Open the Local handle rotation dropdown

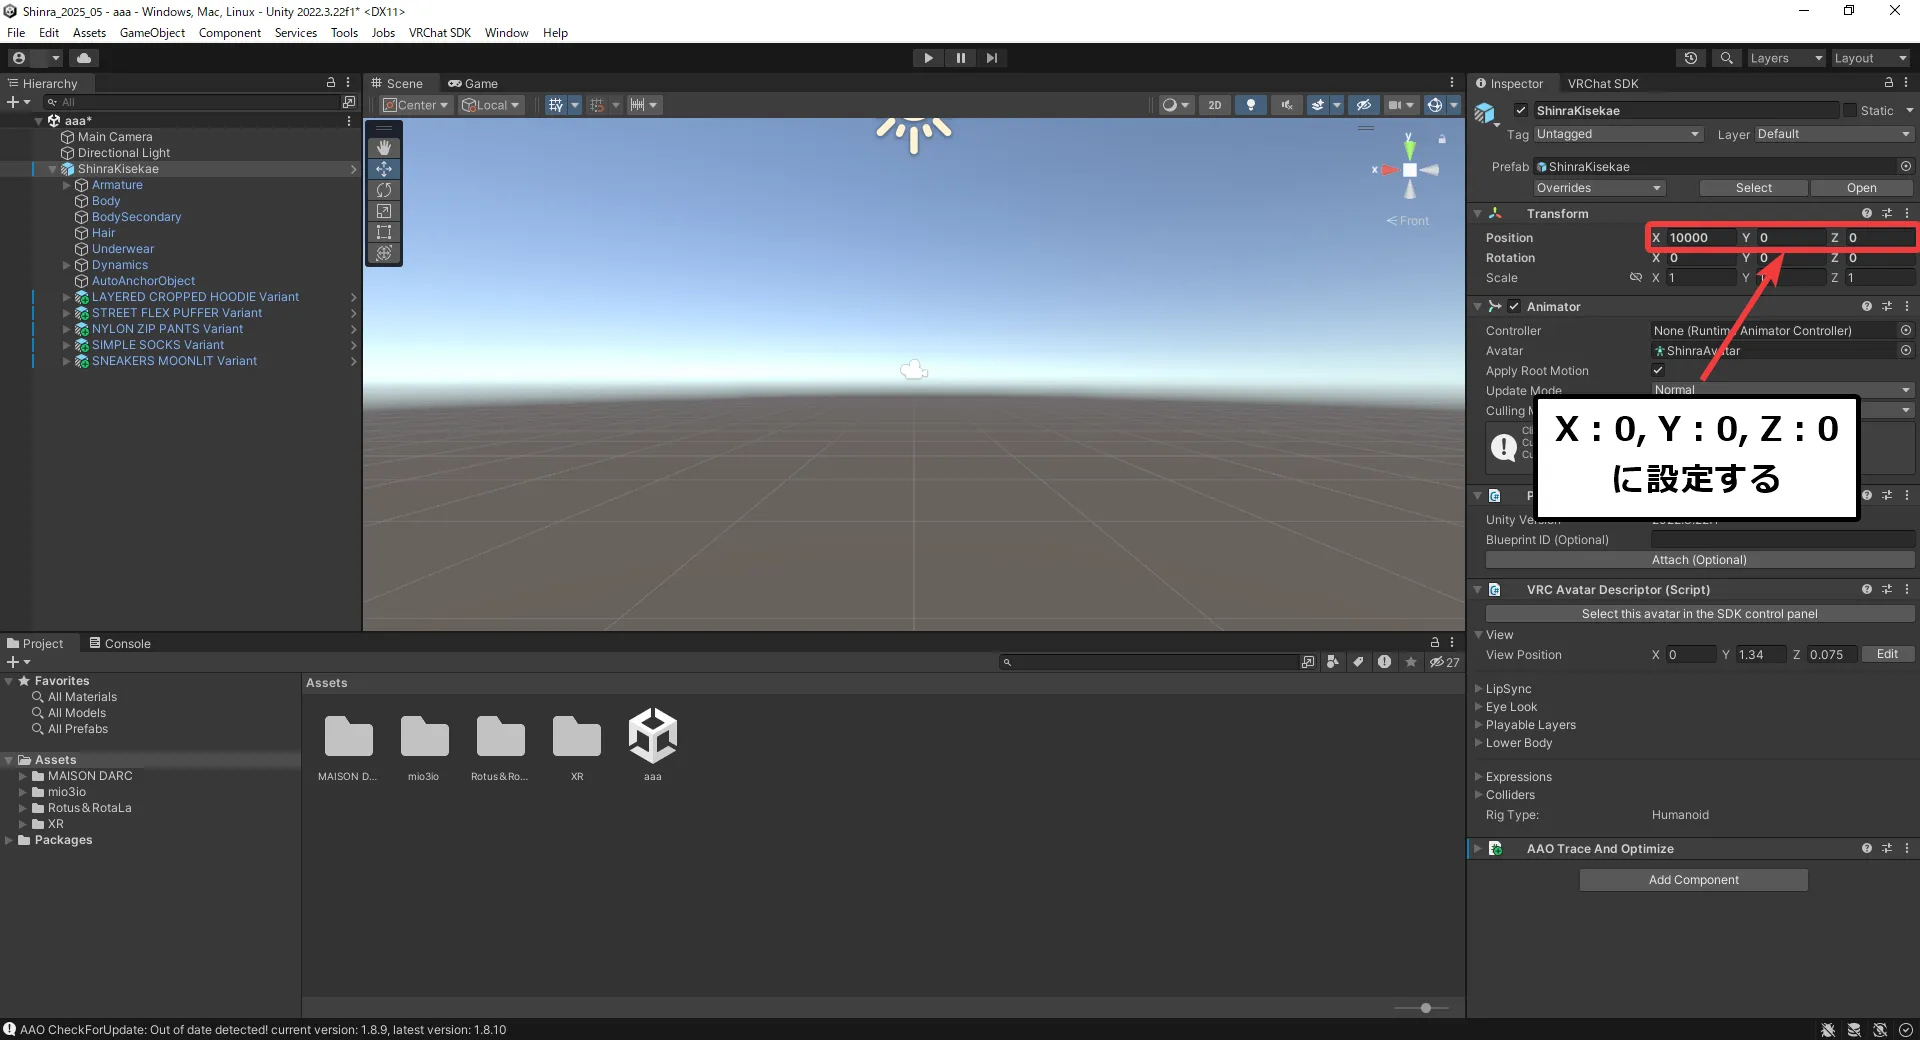point(492,105)
